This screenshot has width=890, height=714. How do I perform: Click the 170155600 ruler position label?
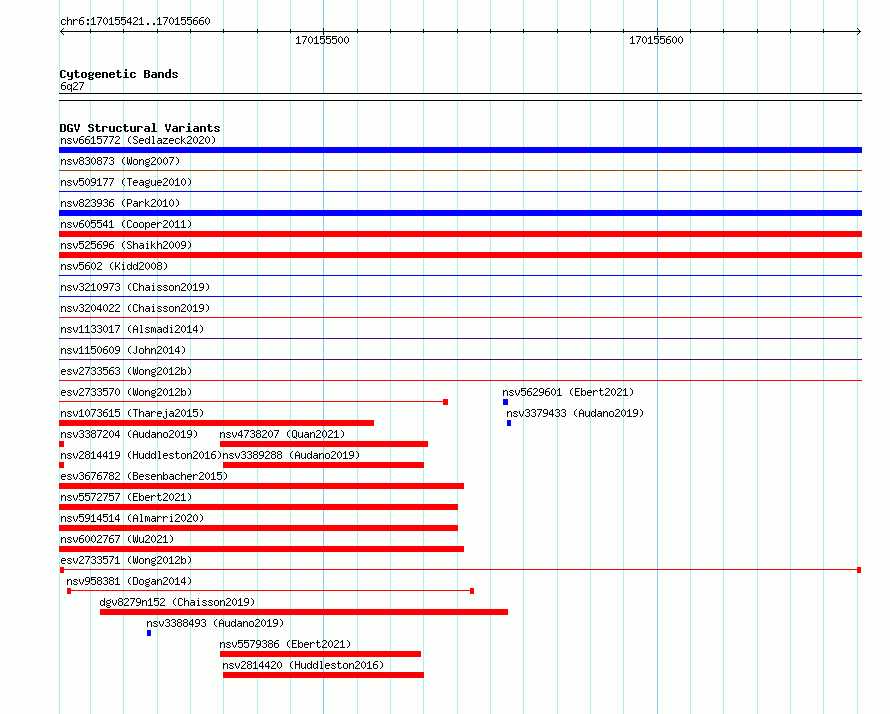[x=656, y=40]
